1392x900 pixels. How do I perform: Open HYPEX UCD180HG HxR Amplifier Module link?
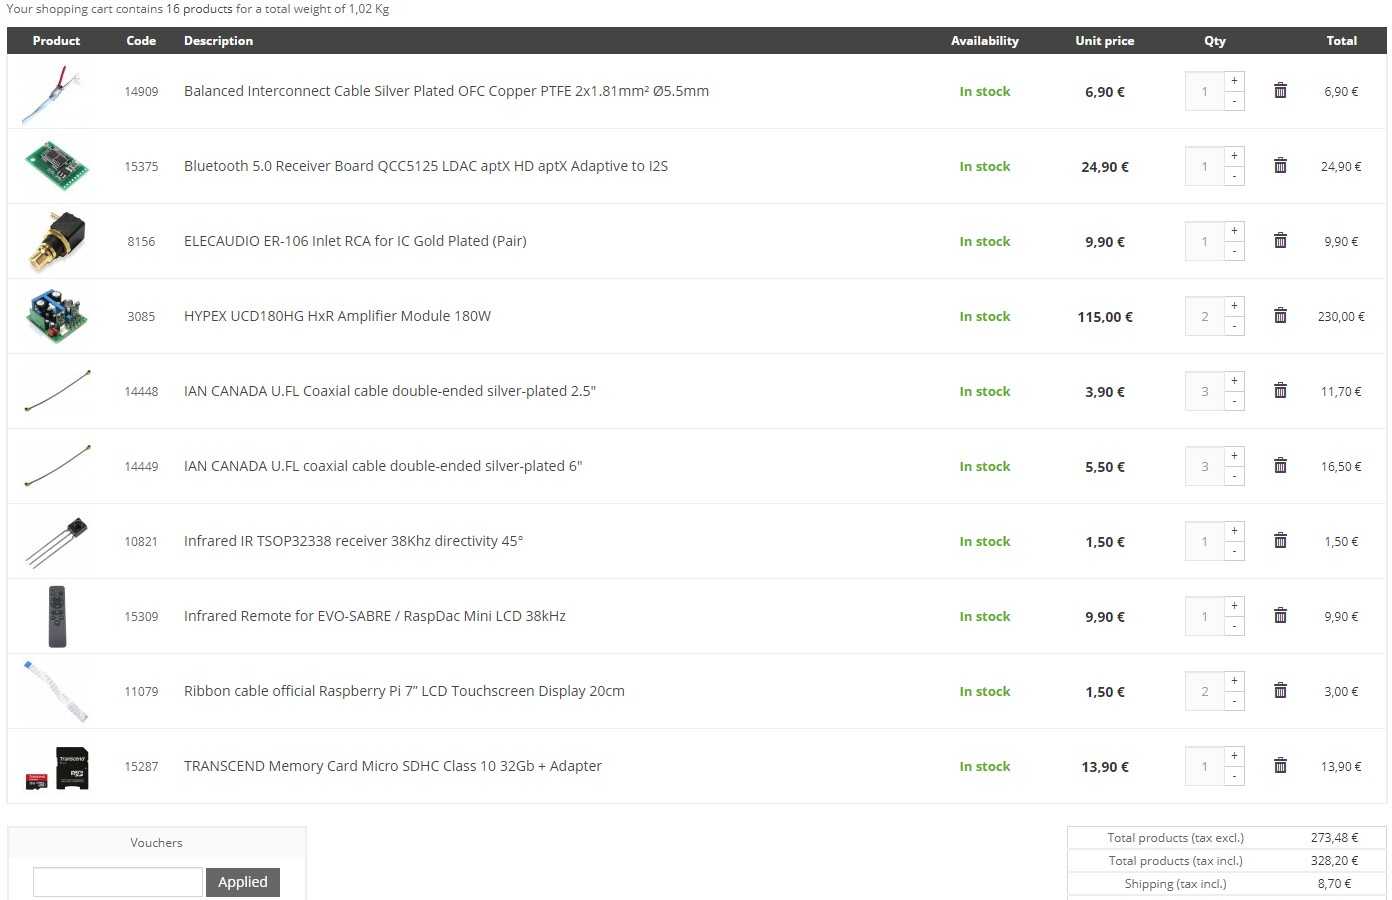[337, 316]
